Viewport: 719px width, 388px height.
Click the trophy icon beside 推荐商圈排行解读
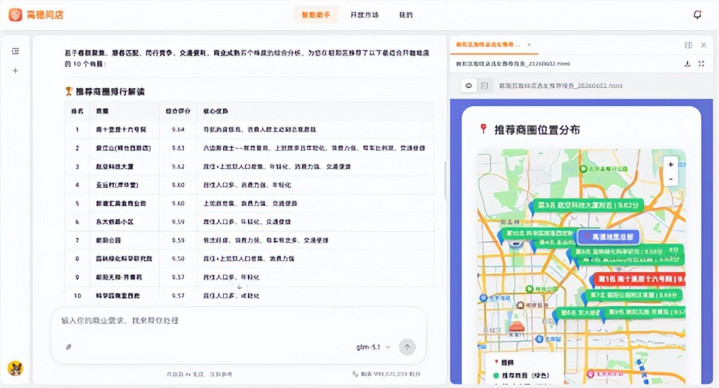click(69, 91)
